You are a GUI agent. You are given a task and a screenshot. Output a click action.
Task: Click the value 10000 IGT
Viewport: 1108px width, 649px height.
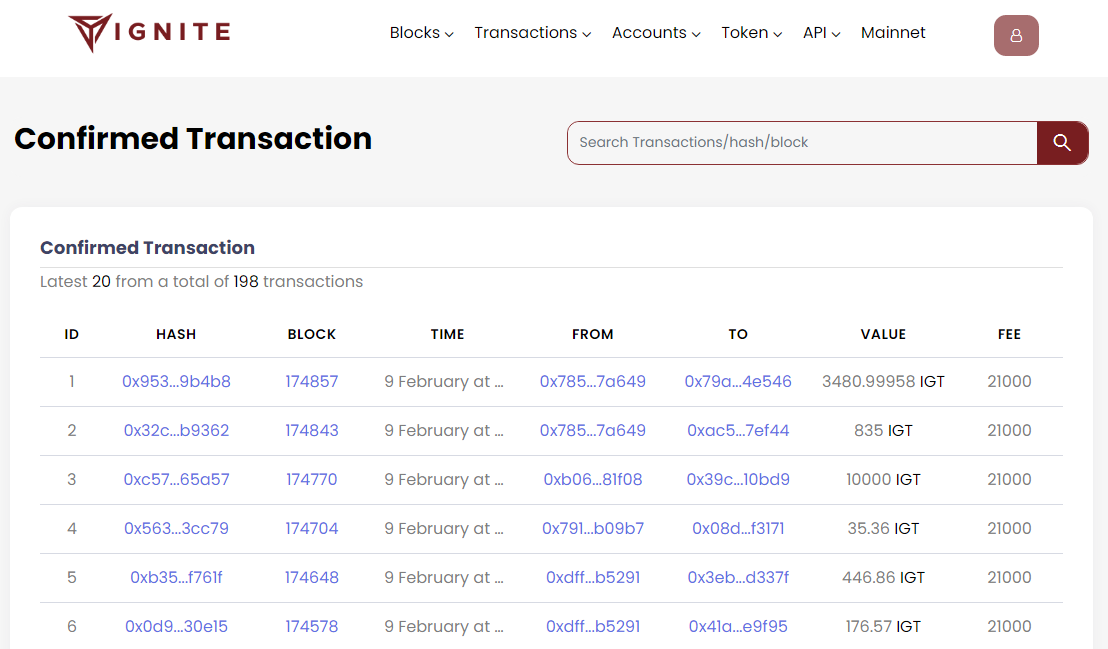click(883, 479)
